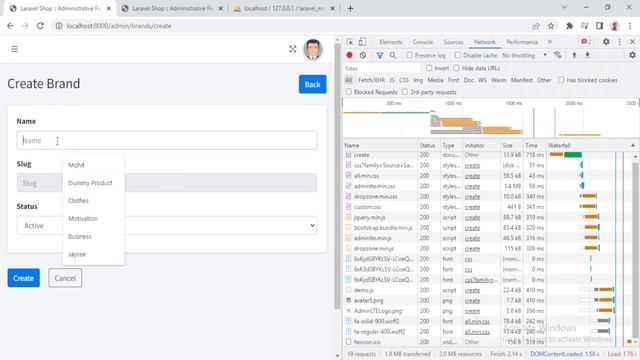This screenshot has width=640, height=360.
Task: Open the hamburger sidebar menu
Action: [x=14, y=49]
